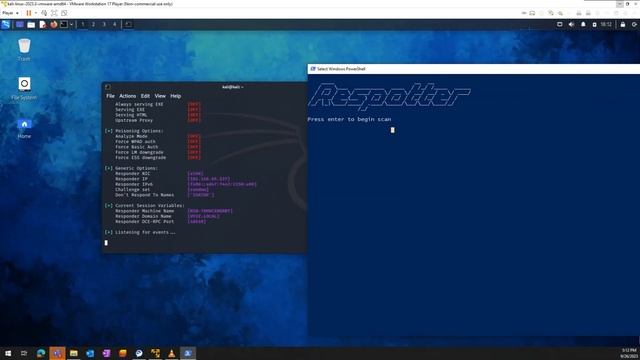This screenshot has height=360, width=640.
Task: Open the Actions menu in Kali terminal
Action: tap(127, 96)
